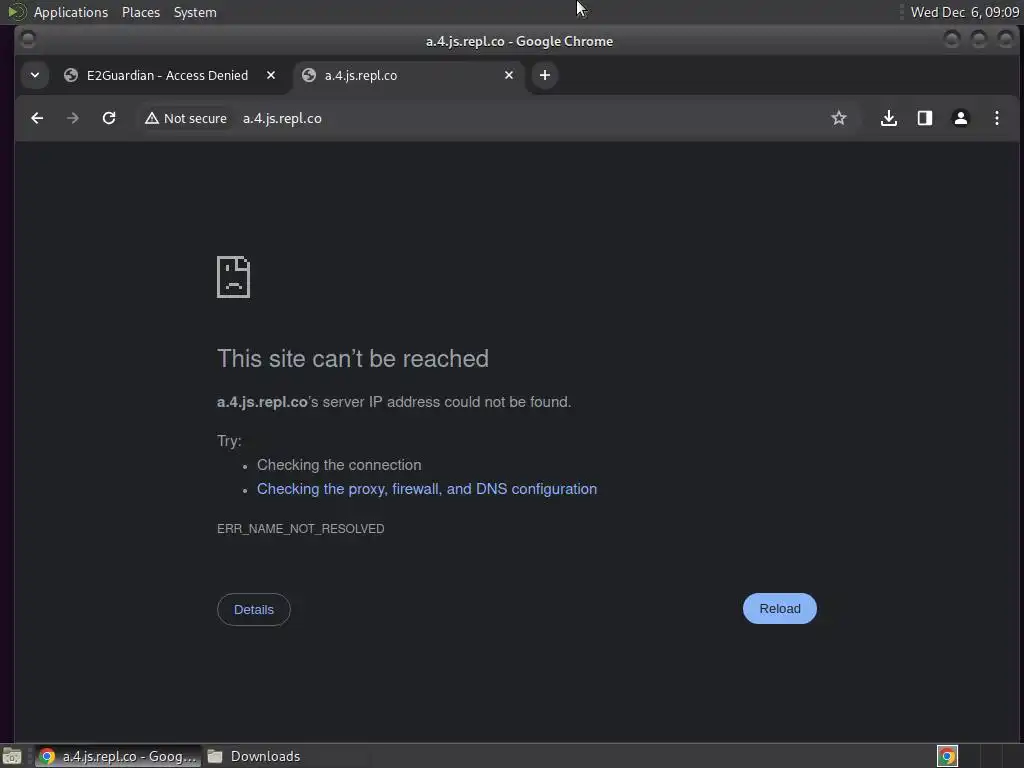The height and width of the screenshot is (768, 1024).
Task: Open the Chrome profile icon
Action: pyautogui.click(x=961, y=118)
